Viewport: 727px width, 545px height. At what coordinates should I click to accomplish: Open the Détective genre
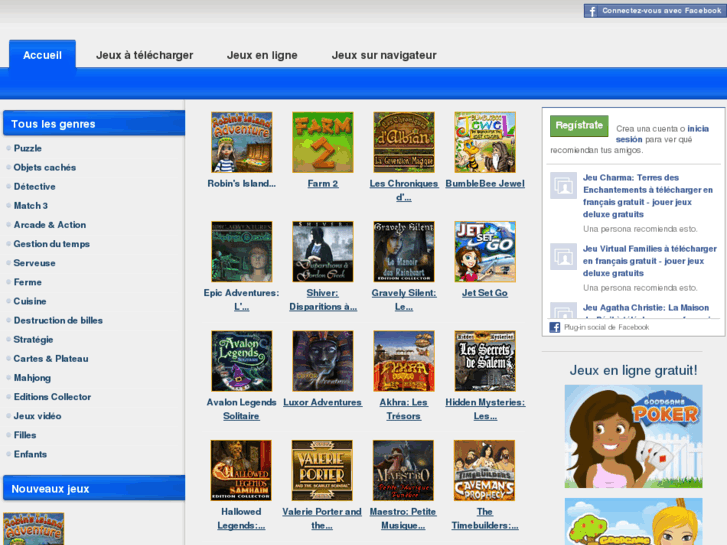point(34,186)
